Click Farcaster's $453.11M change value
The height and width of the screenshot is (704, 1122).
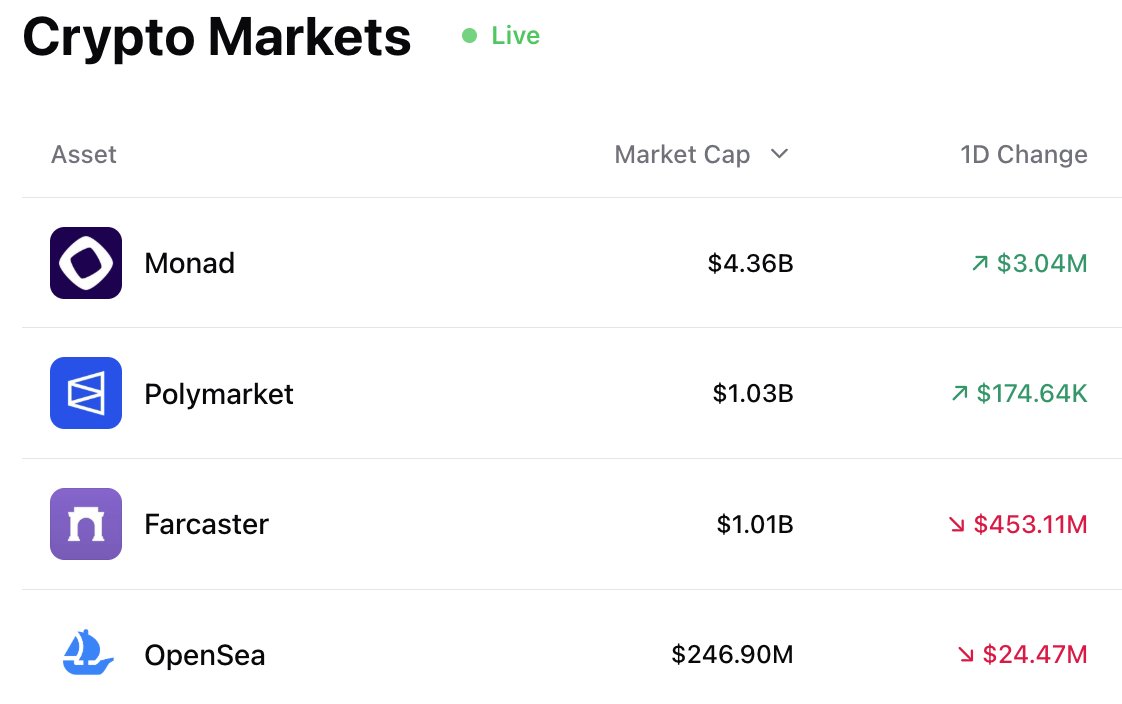[1030, 524]
